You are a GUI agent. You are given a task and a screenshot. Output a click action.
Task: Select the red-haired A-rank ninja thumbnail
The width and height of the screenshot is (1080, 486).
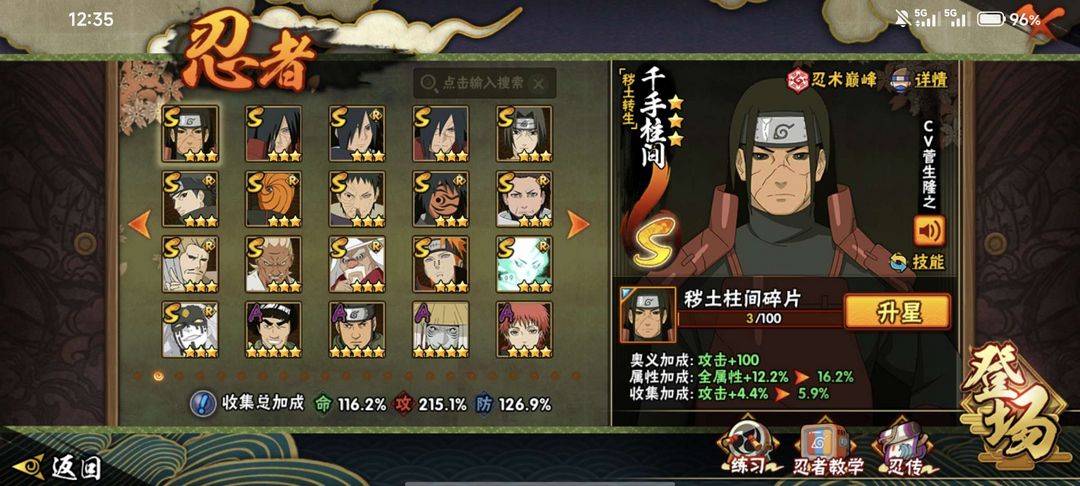(524, 329)
